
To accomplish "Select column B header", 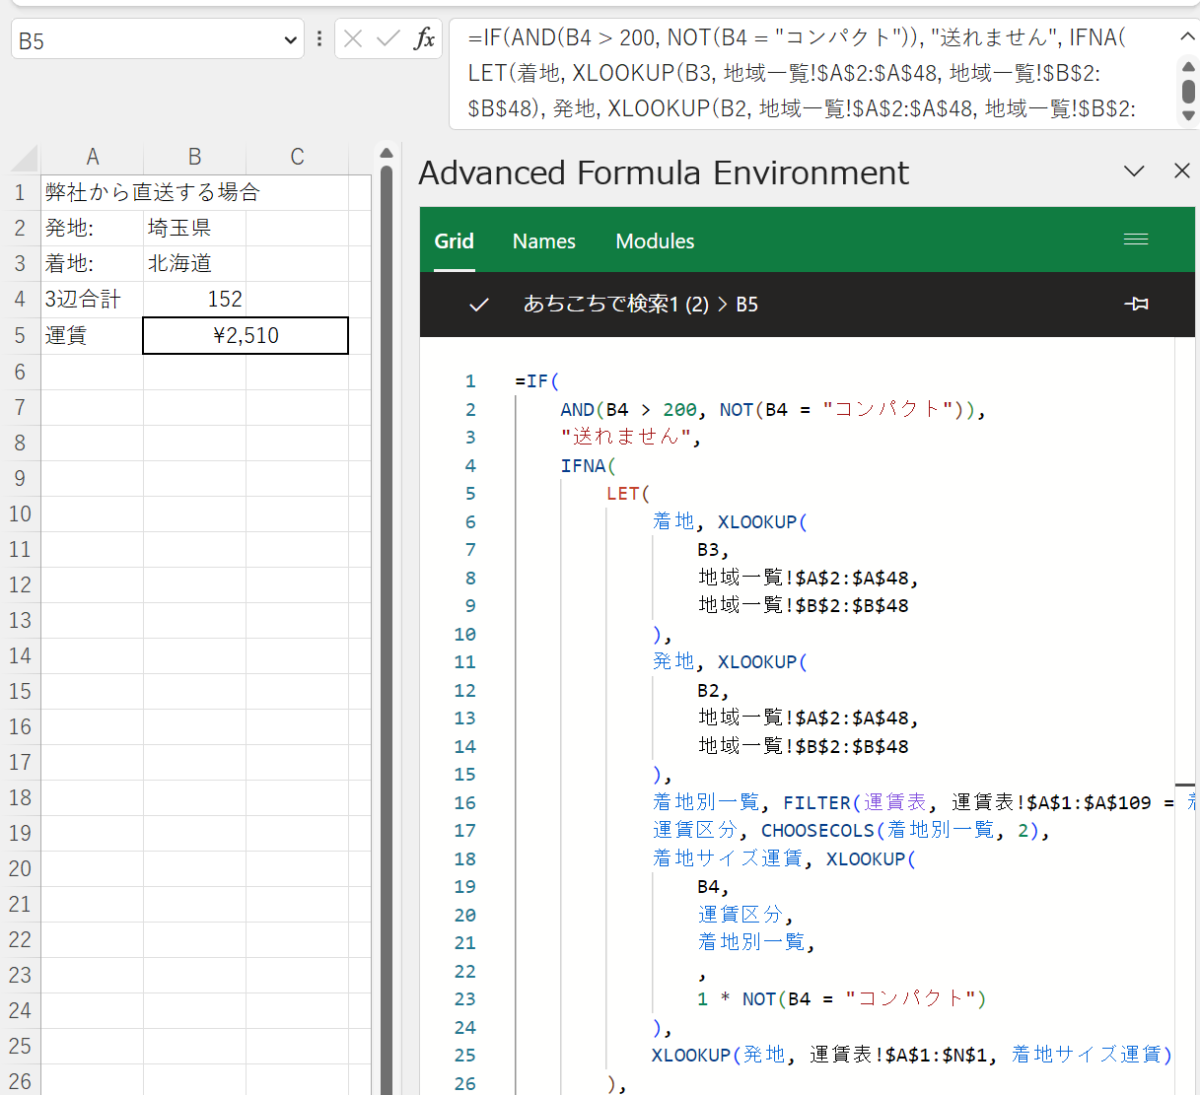I will coord(195,157).
